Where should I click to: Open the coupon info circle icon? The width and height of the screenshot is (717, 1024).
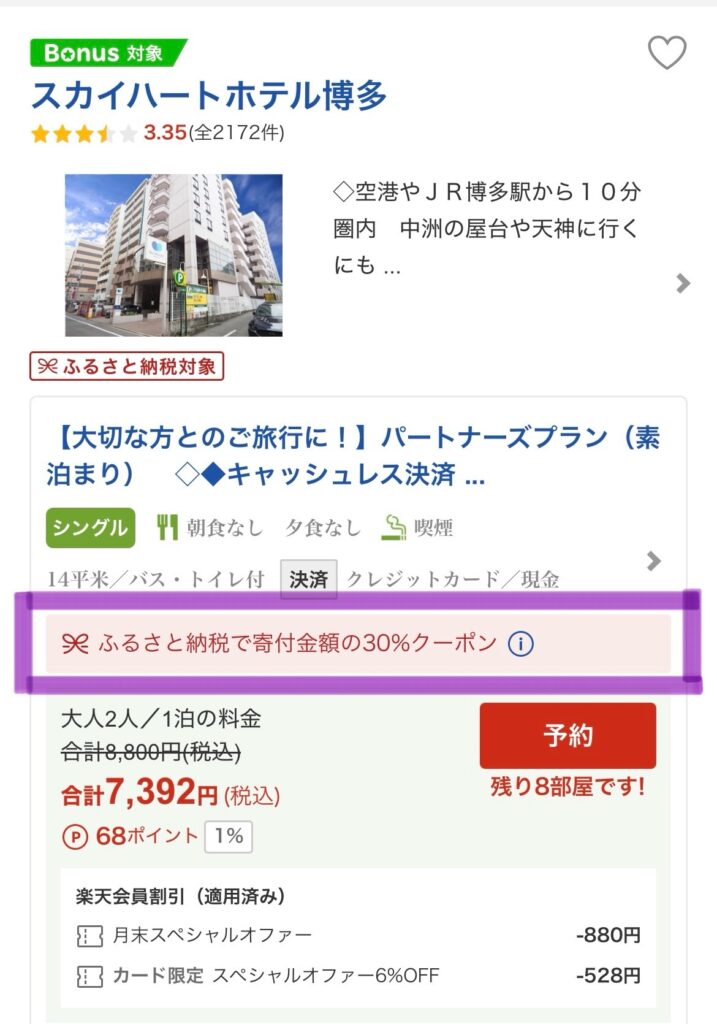pos(520,644)
